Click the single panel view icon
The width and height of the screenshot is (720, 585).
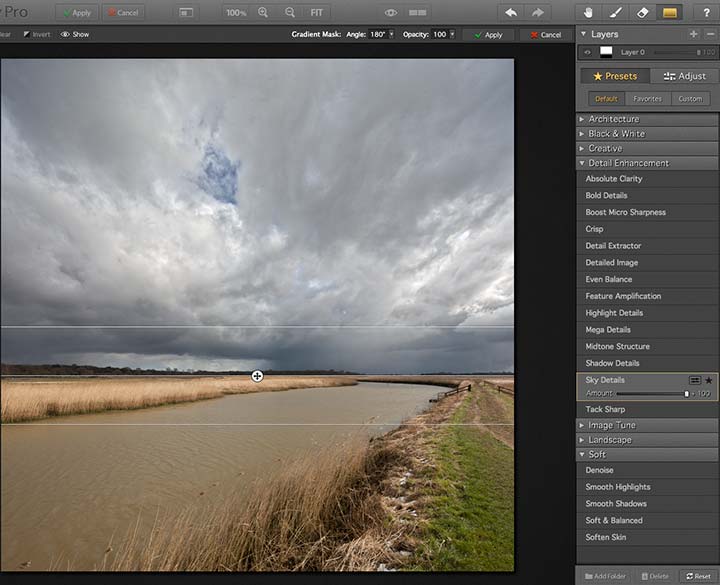coord(186,12)
